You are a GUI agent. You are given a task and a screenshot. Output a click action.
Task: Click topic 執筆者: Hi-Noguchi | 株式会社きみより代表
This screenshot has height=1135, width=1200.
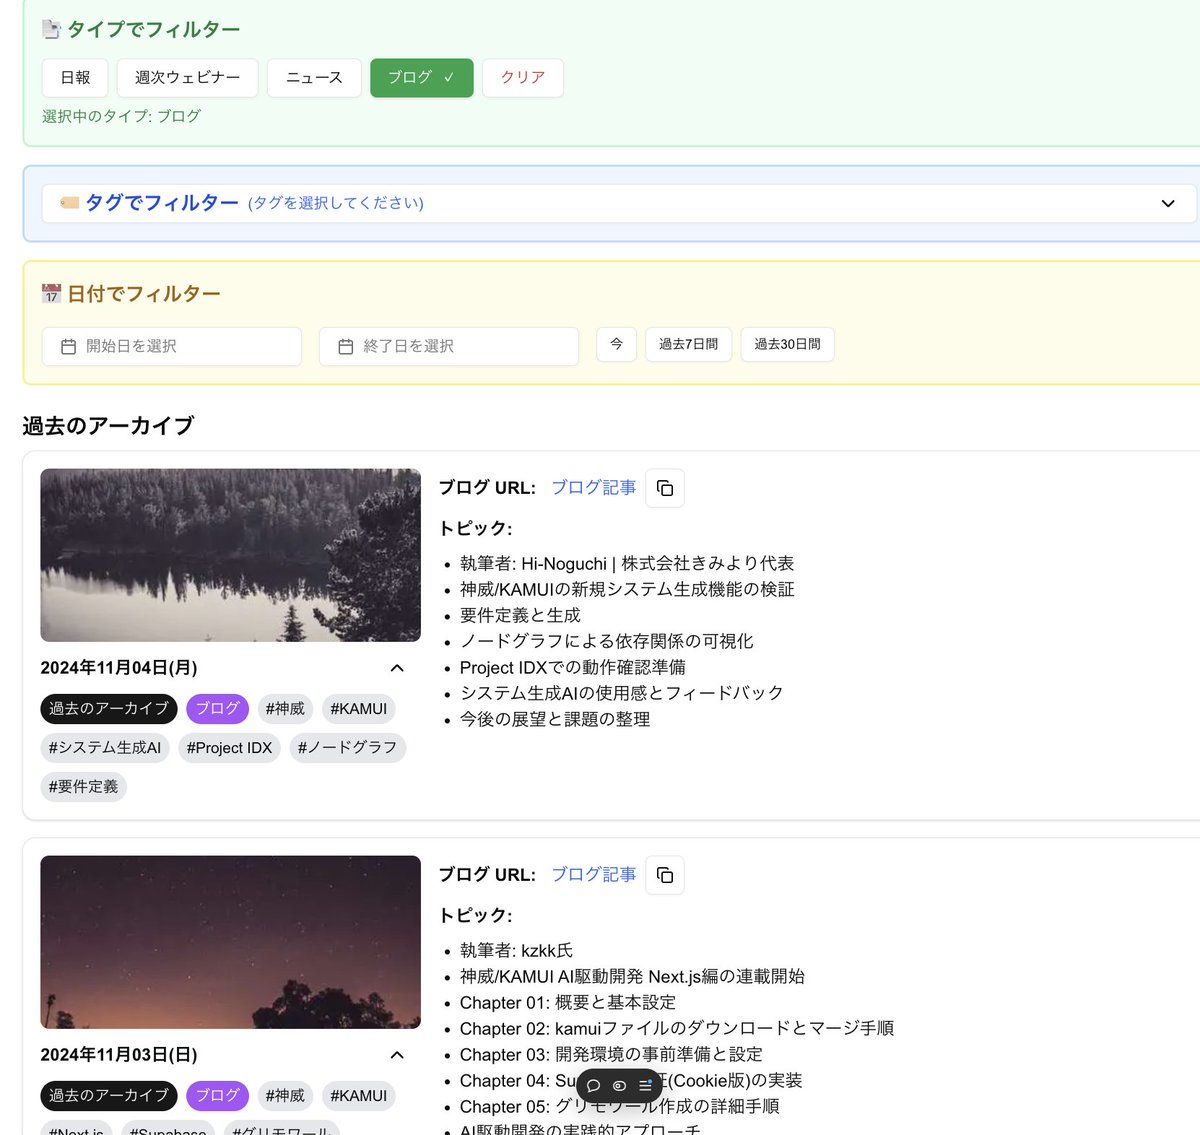627,564
